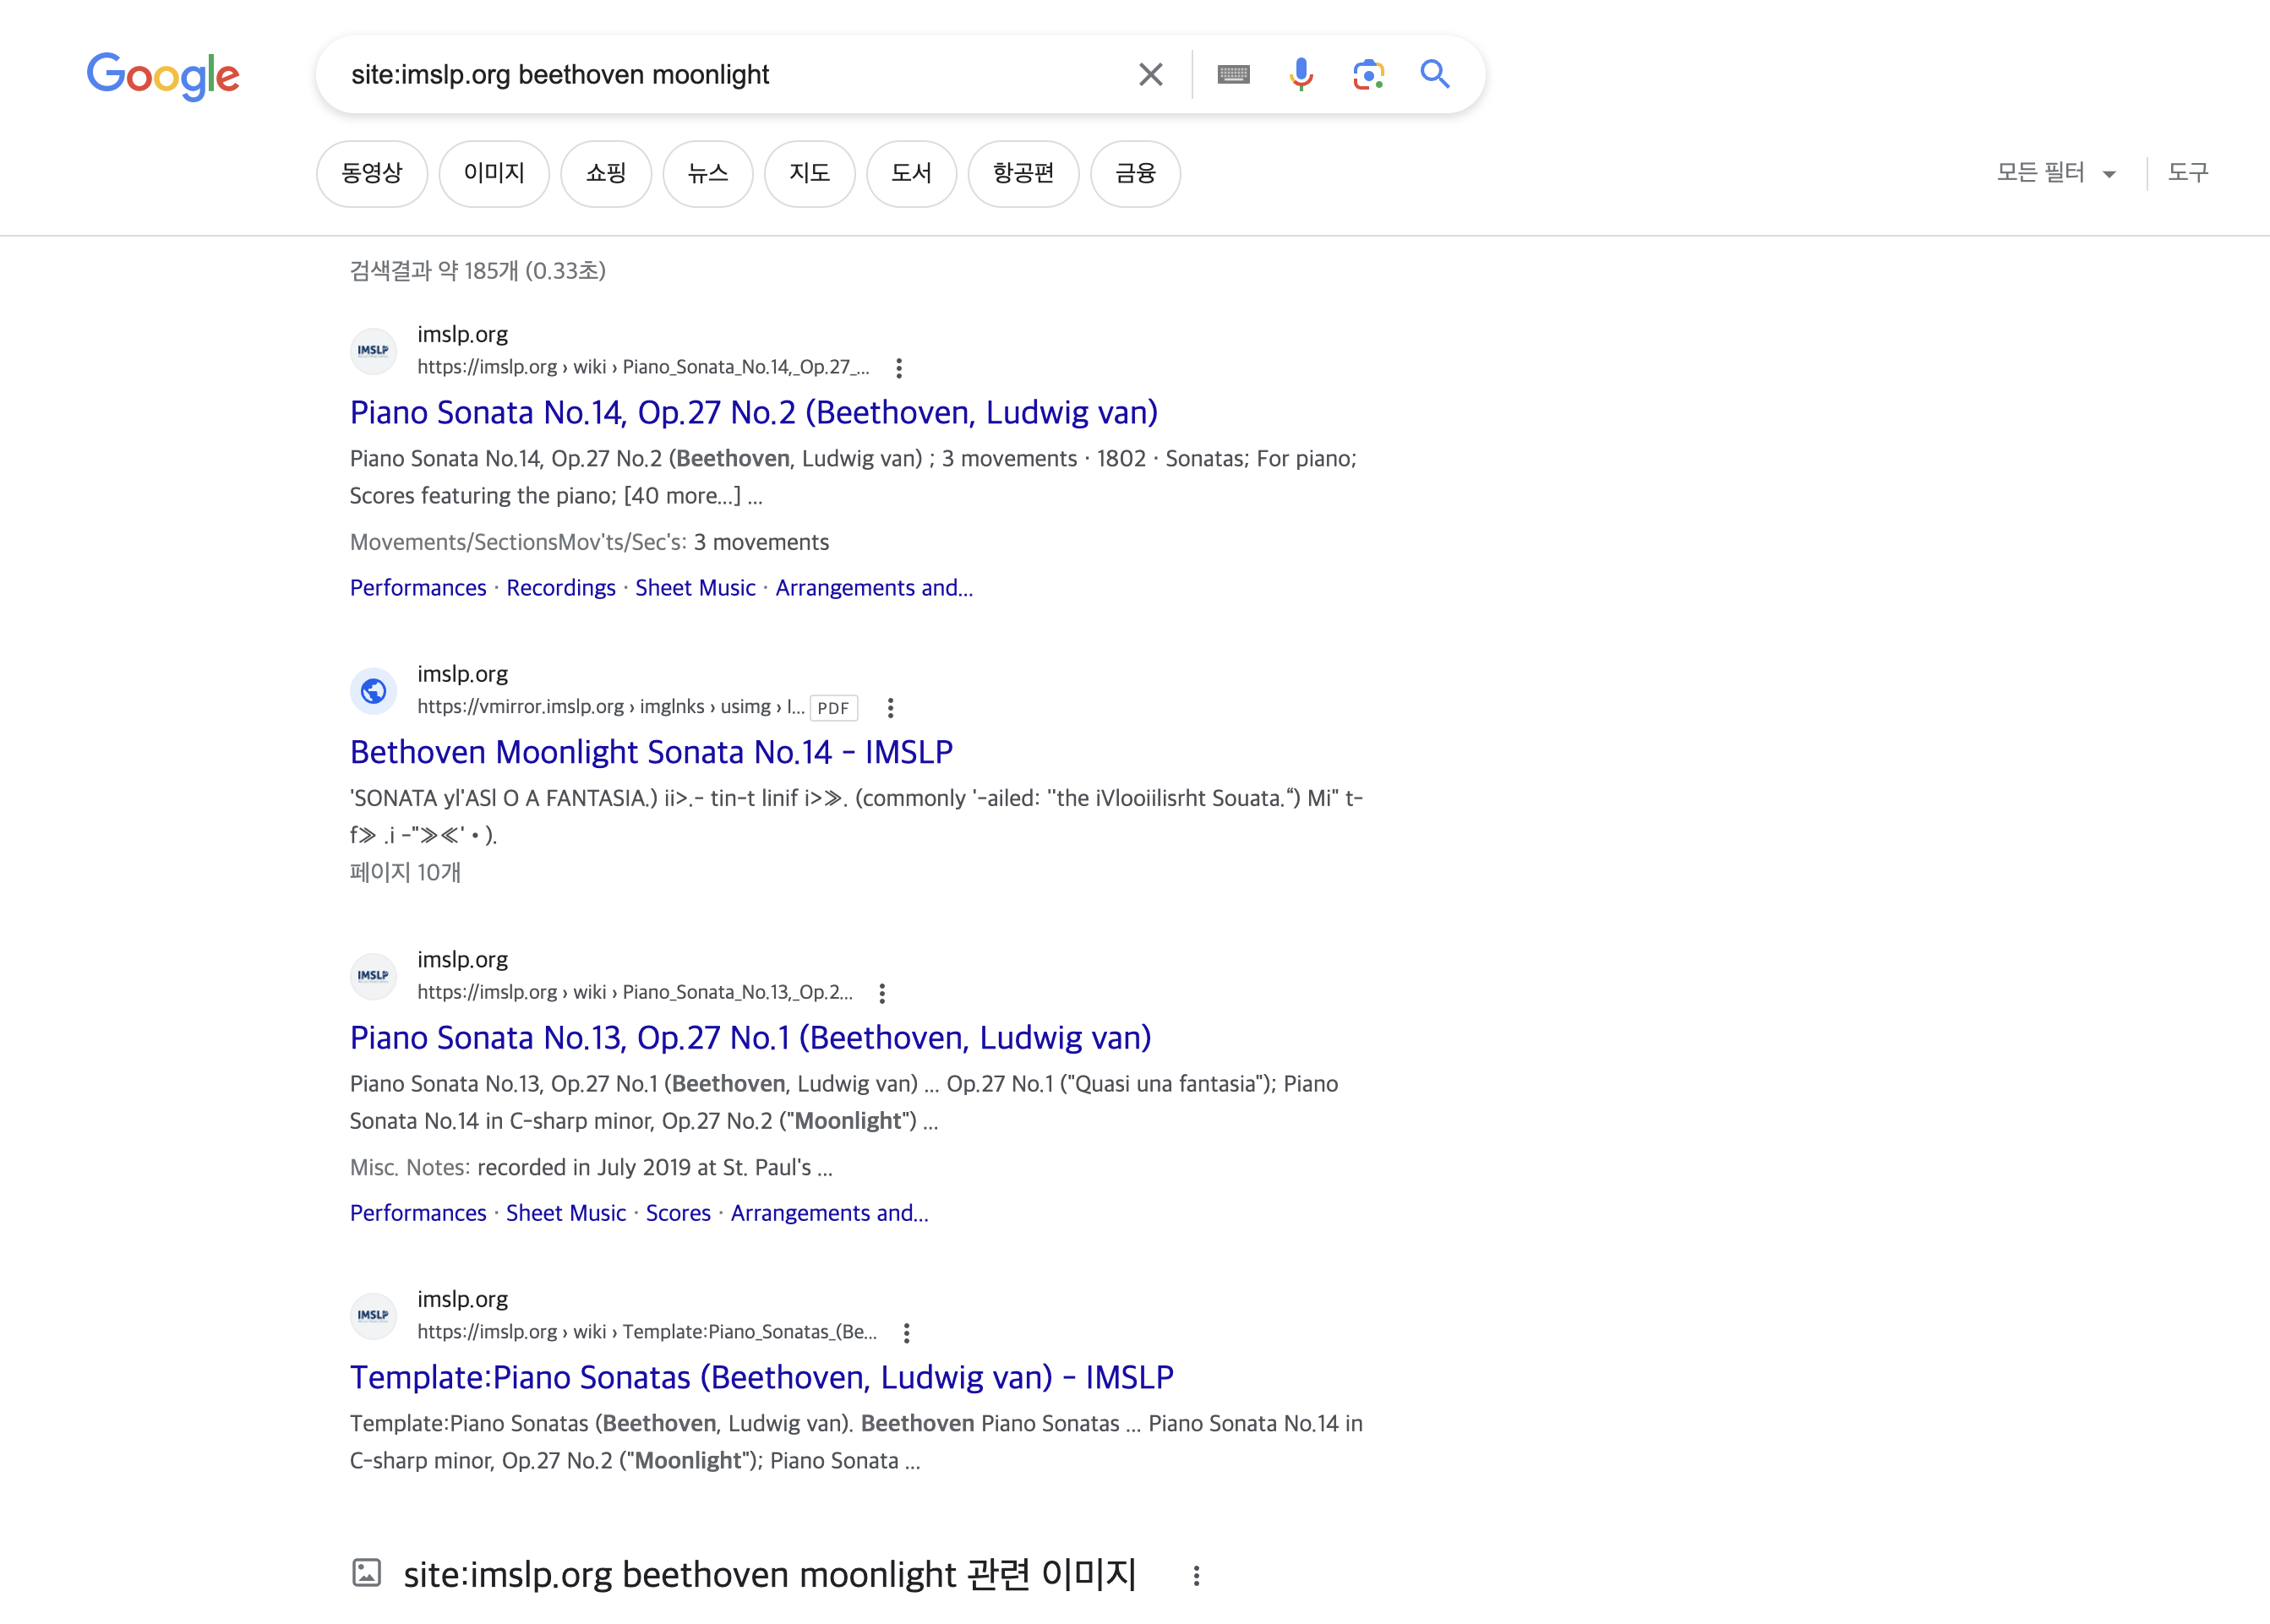This screenshot has height=1624, width=2270.
Task: Click the Google logo
Action: pyautogui.click(x=163, y=76)
